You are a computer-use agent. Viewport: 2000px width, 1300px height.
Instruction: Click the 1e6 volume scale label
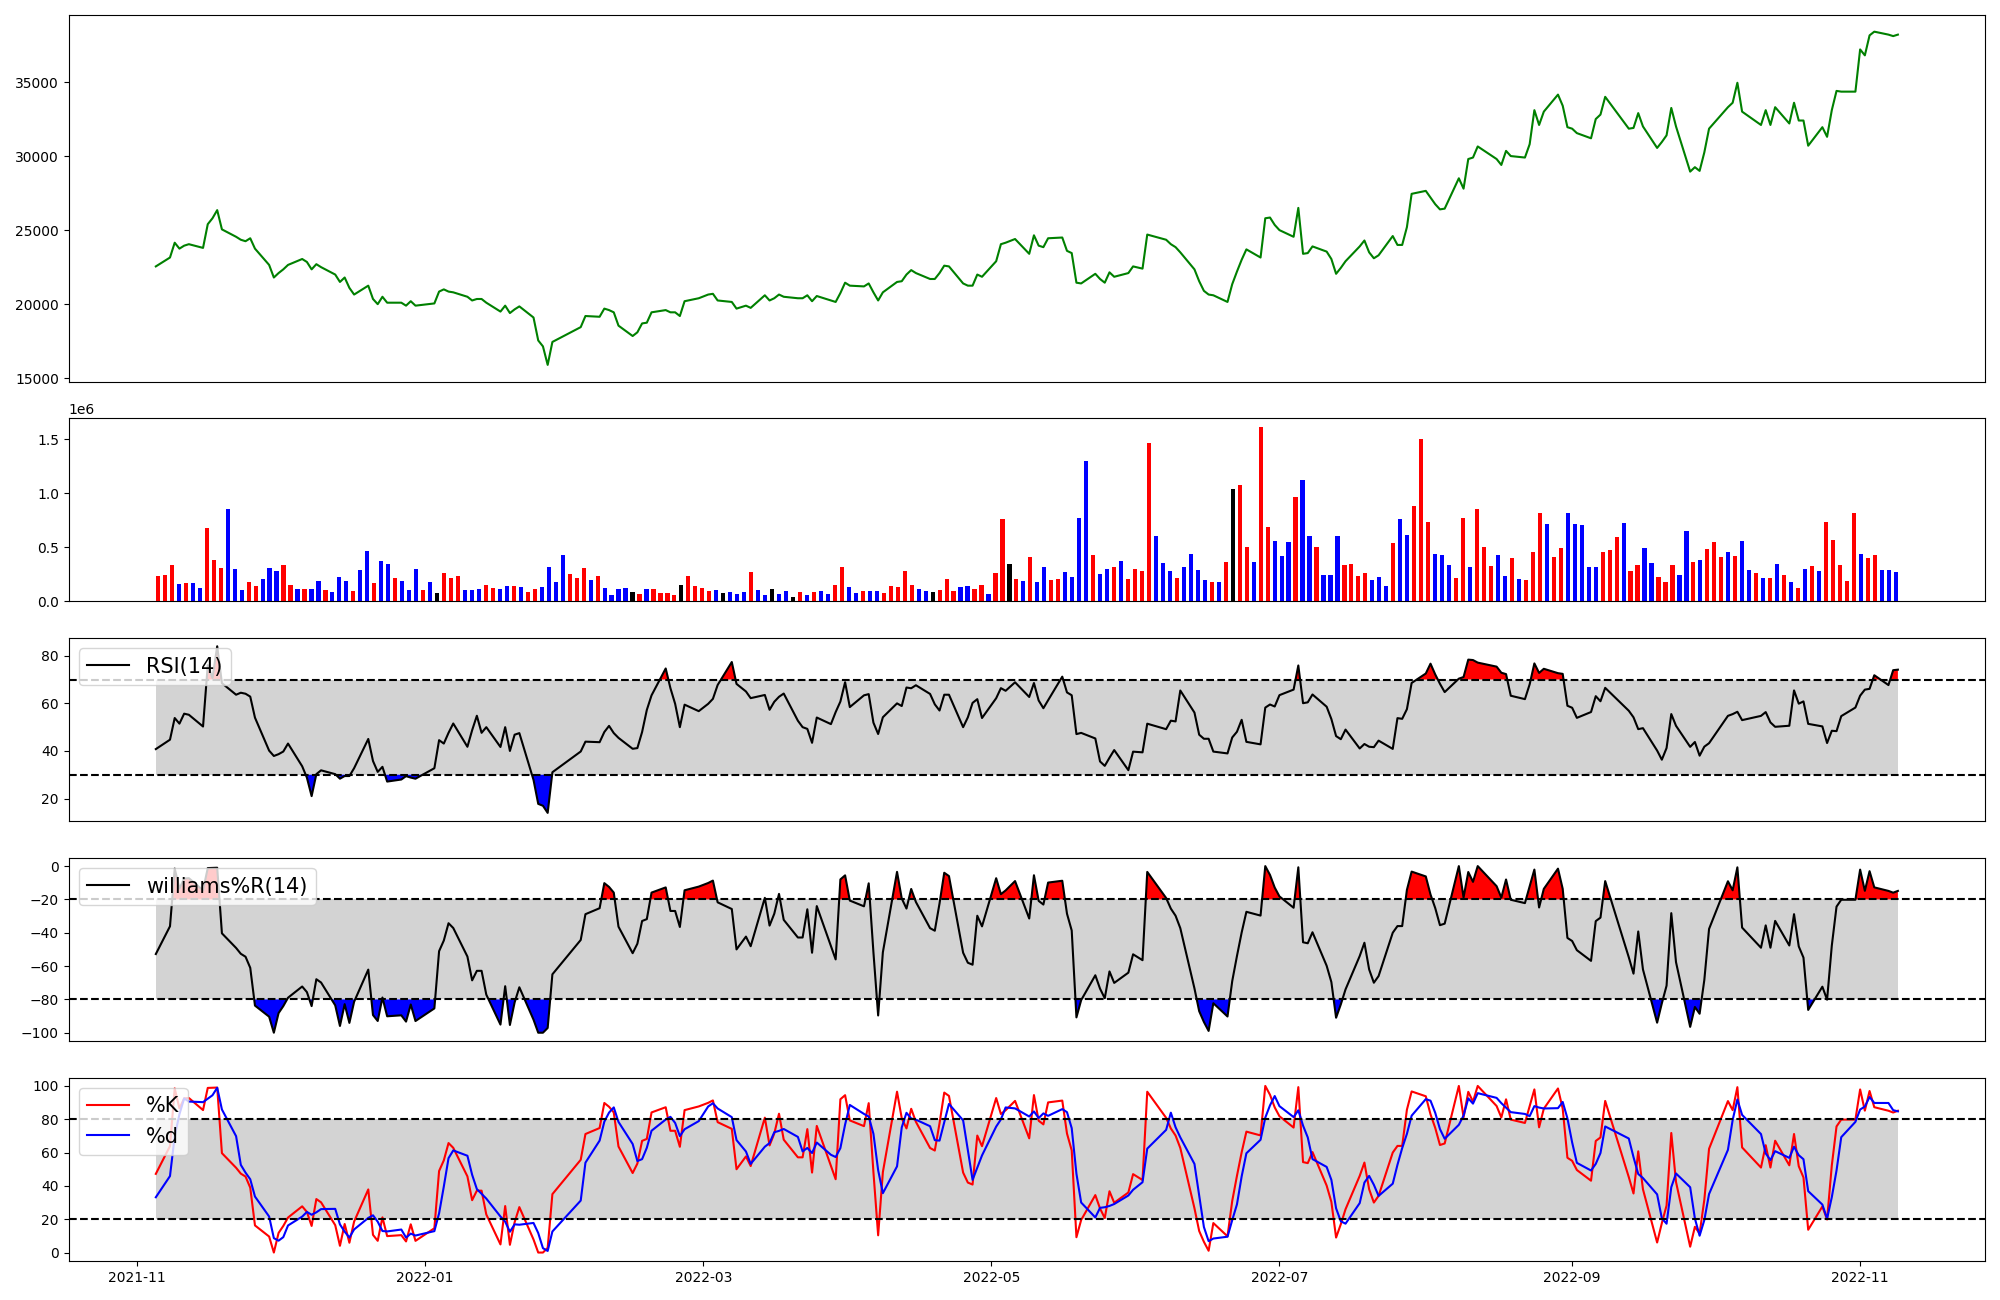pyautogui.click(x=81, y=410)
